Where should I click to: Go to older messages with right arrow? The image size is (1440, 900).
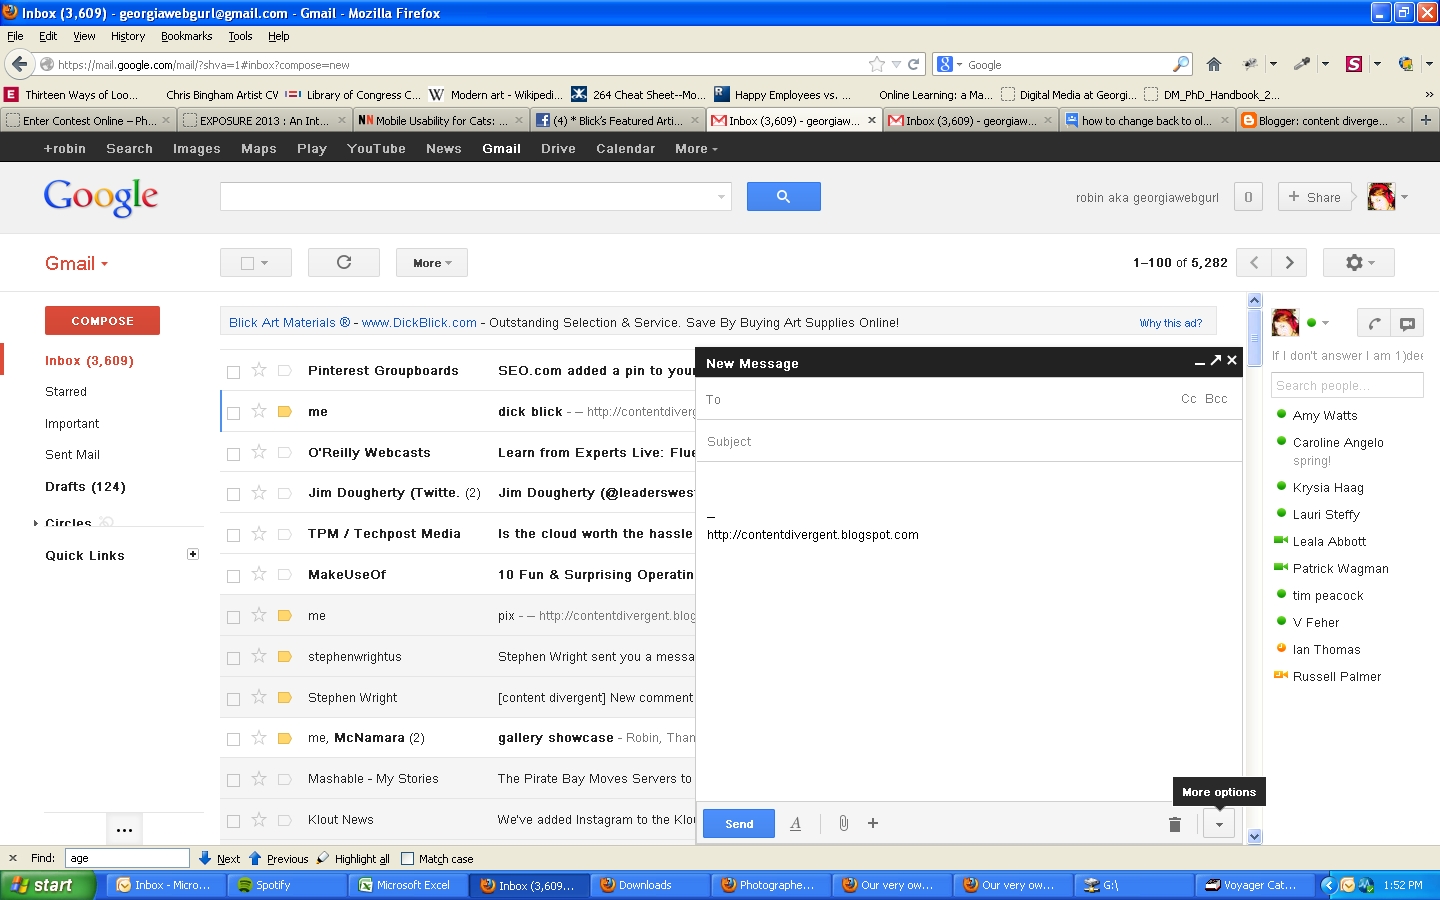(x=1290, y=262)
